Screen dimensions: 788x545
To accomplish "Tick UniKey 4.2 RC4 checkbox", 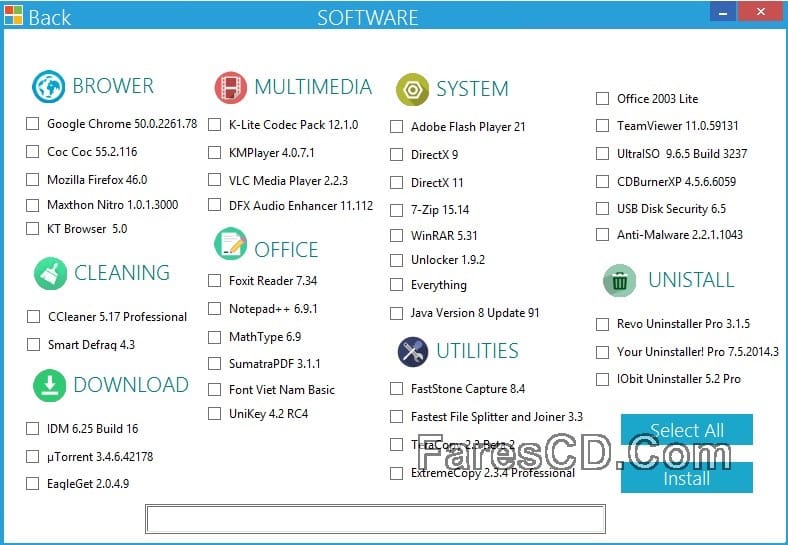I will (x=215, y=414).
